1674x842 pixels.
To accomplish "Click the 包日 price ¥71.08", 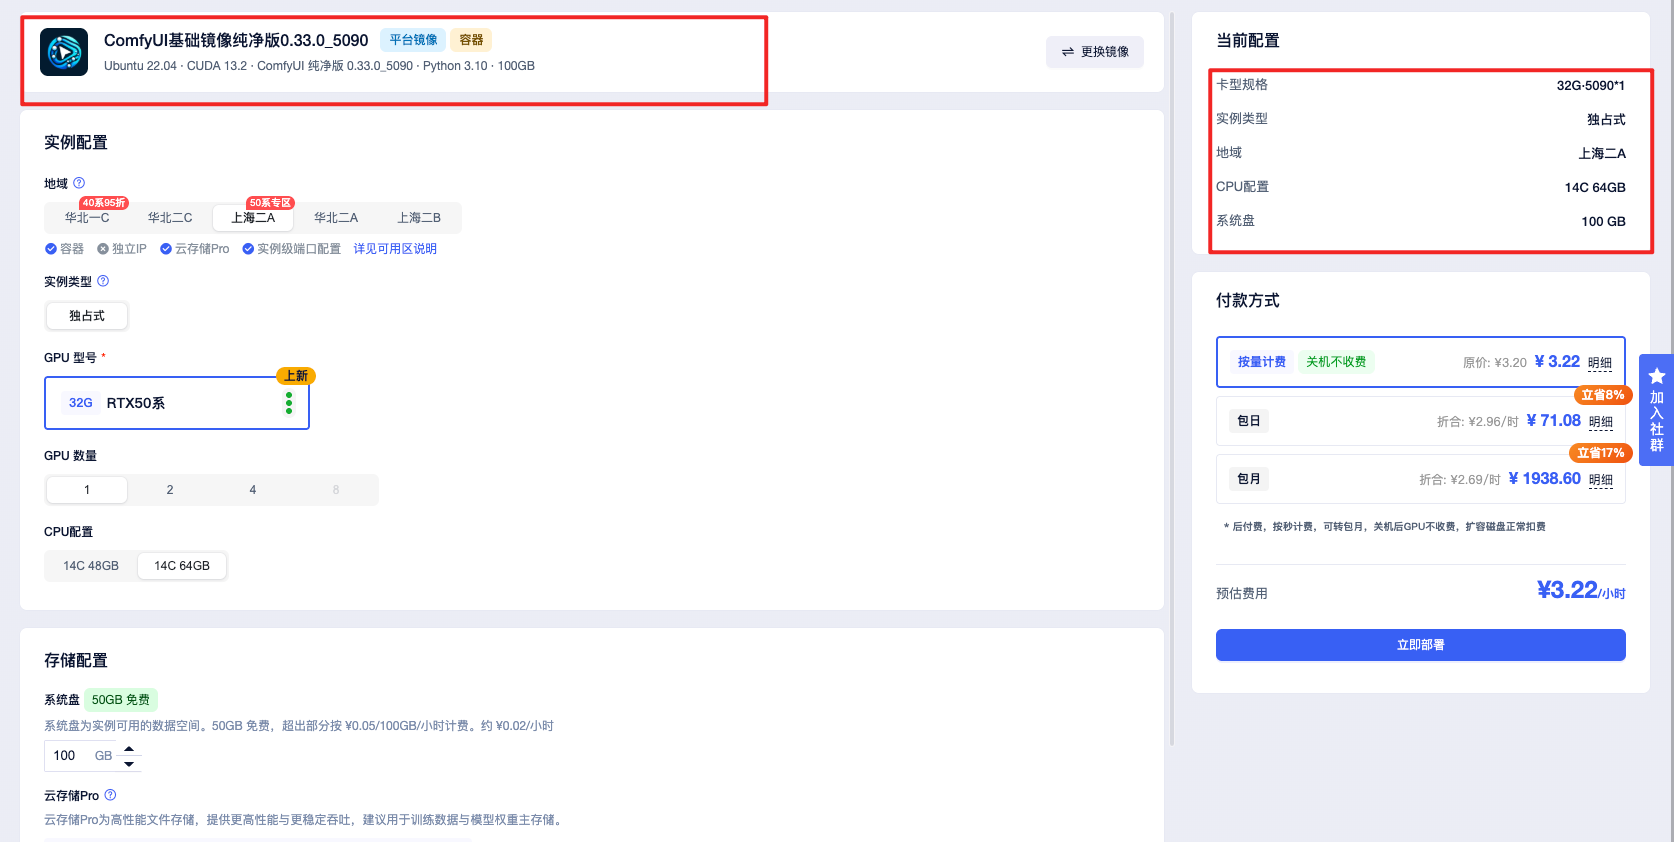I will click(1553, 421).
